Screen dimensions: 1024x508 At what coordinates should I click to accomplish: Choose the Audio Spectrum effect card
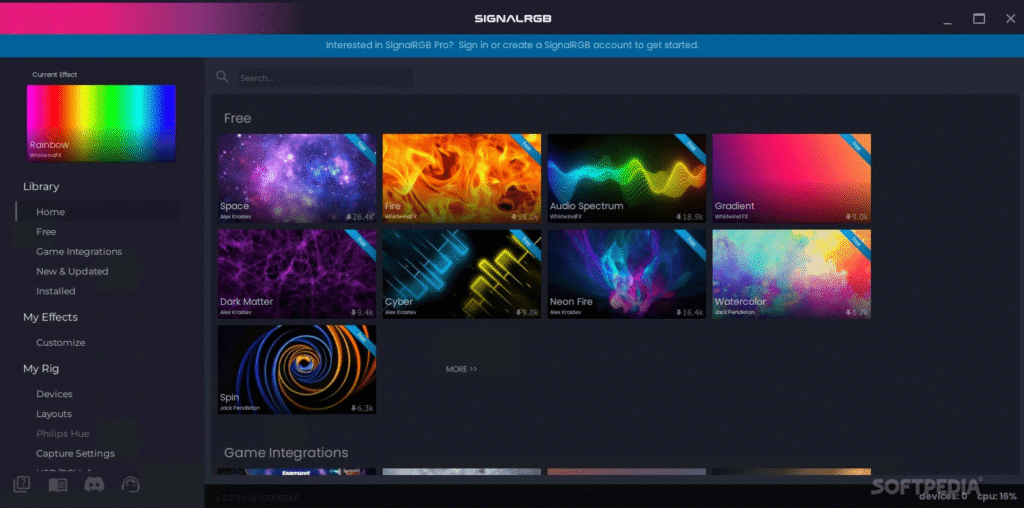(x=627, y=178)
